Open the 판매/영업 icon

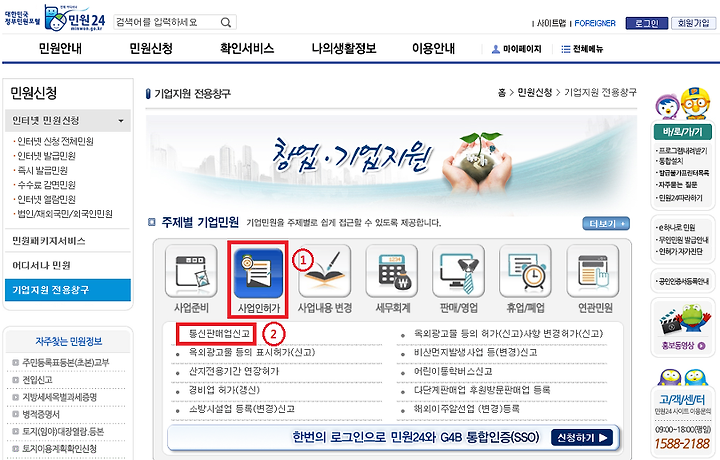tap(458, 272)
